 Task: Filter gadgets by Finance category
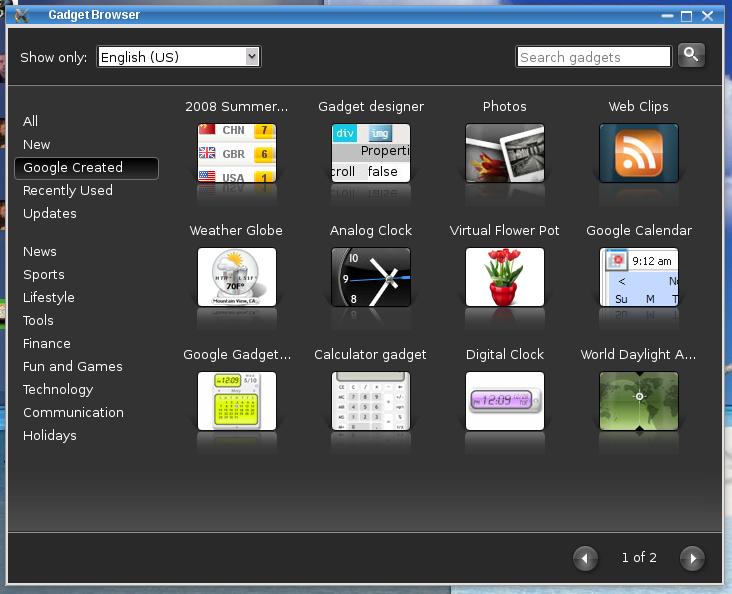coord(47,343)
